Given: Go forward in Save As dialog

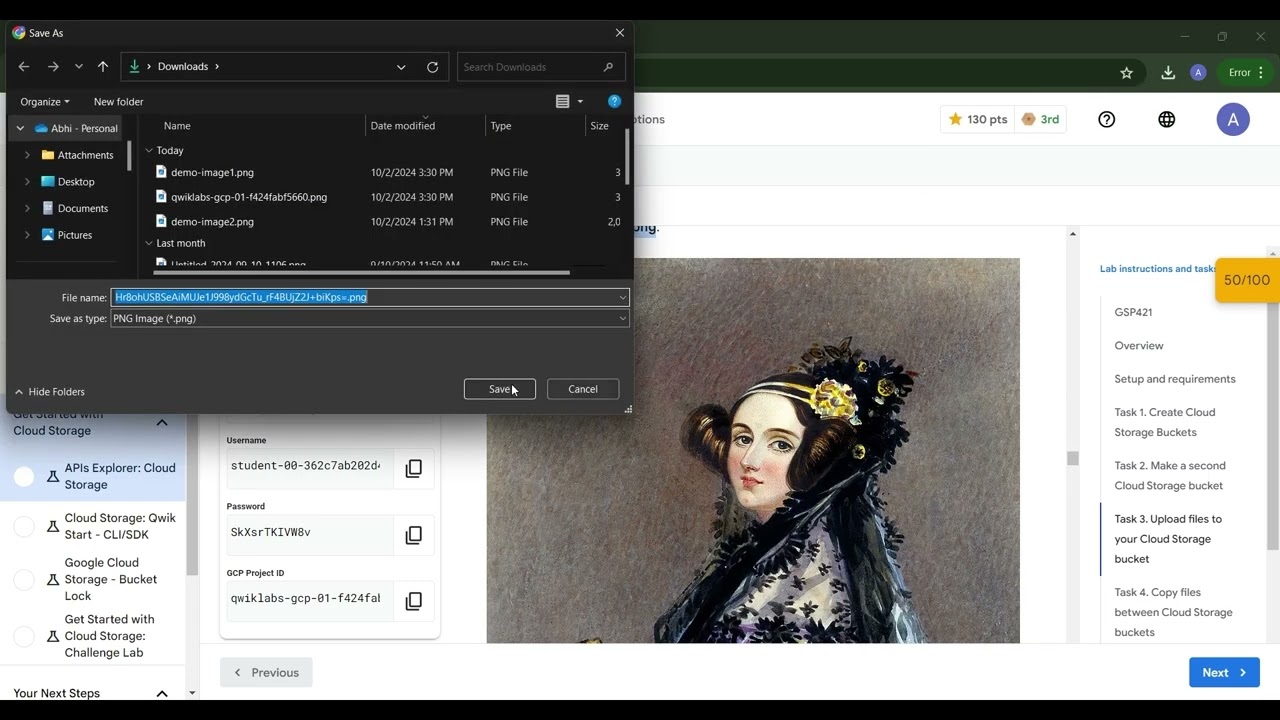Looking at the screenshot, I should [x=53, y=67].
